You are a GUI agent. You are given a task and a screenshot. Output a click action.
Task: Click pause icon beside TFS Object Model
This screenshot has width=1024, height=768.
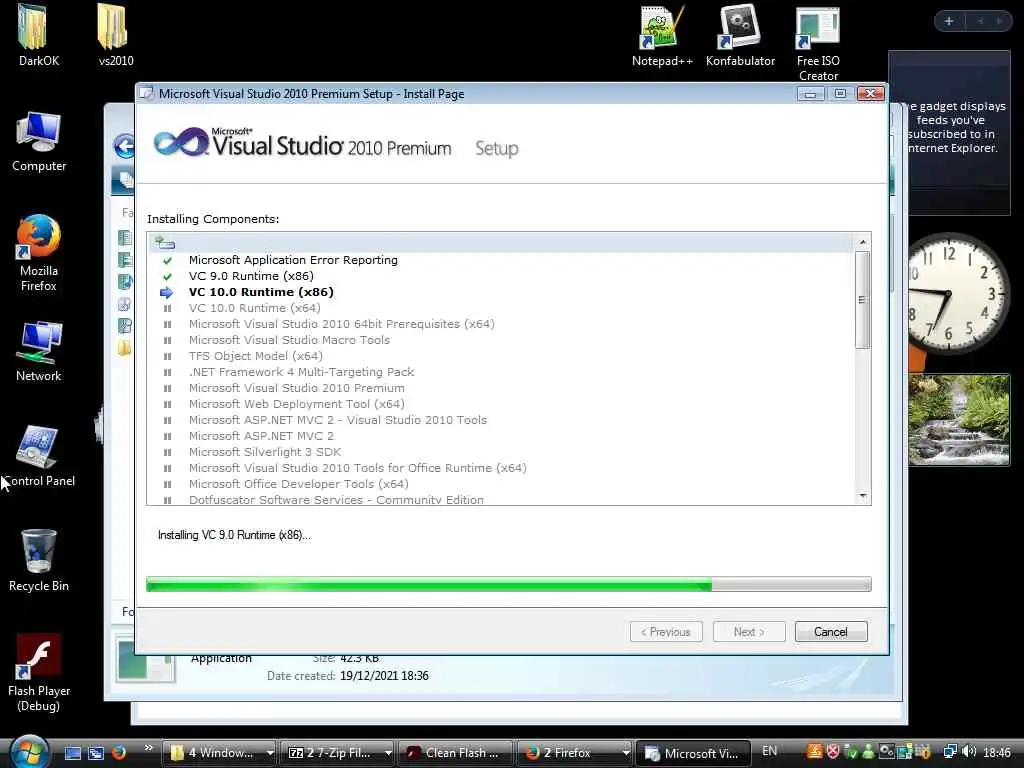pyautogui.click(x=167, y=357)
